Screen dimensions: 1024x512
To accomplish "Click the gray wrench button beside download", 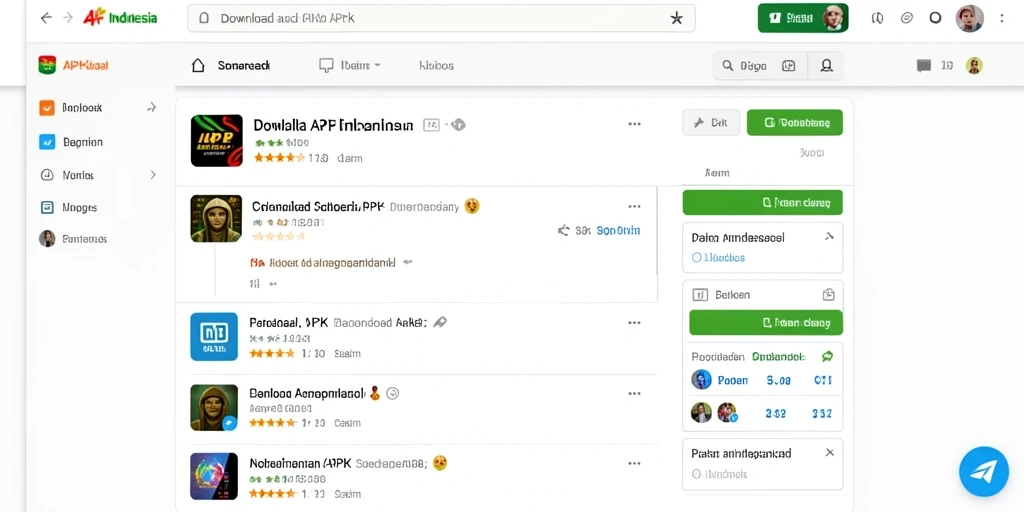I will click(x=711, y=122).
